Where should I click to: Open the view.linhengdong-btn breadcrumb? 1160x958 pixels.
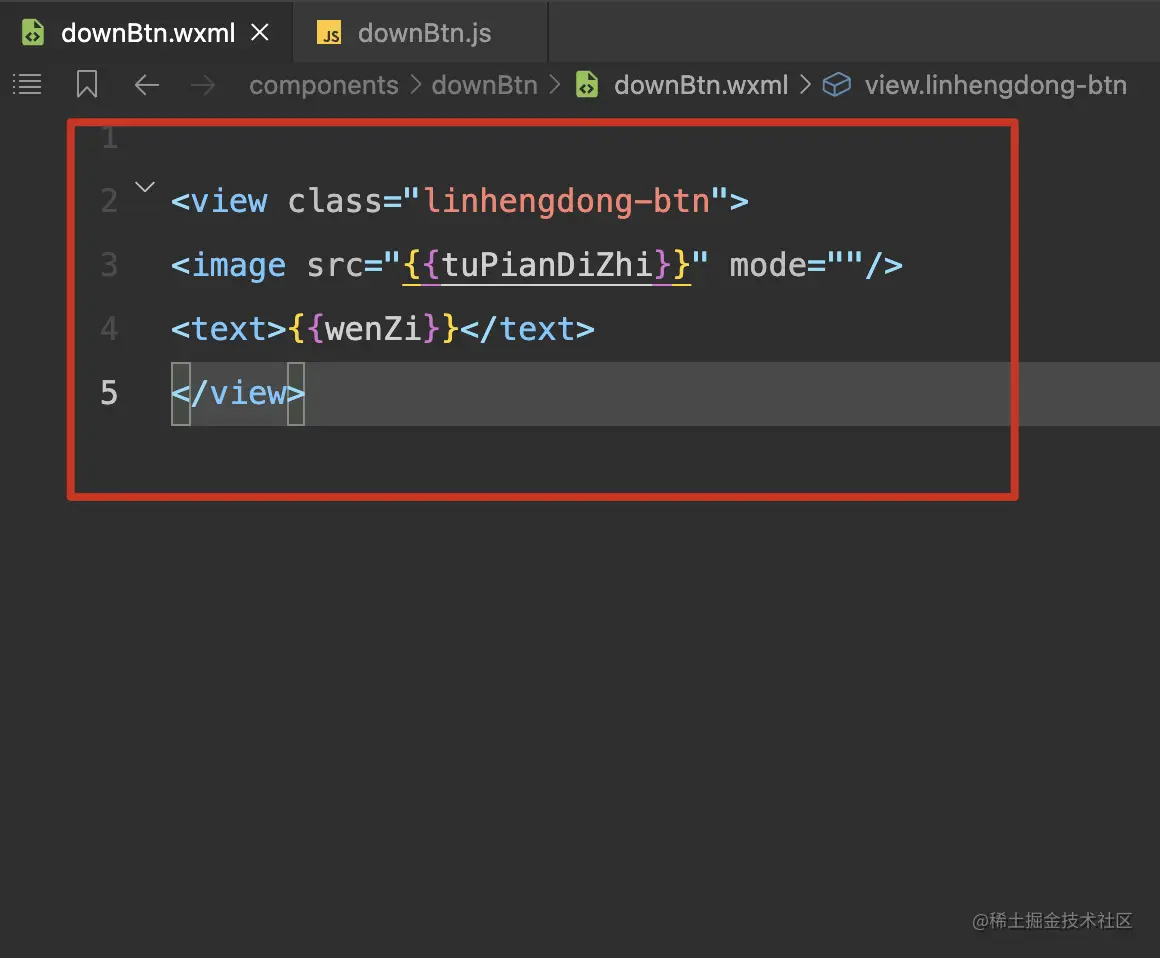coord(996,86)
